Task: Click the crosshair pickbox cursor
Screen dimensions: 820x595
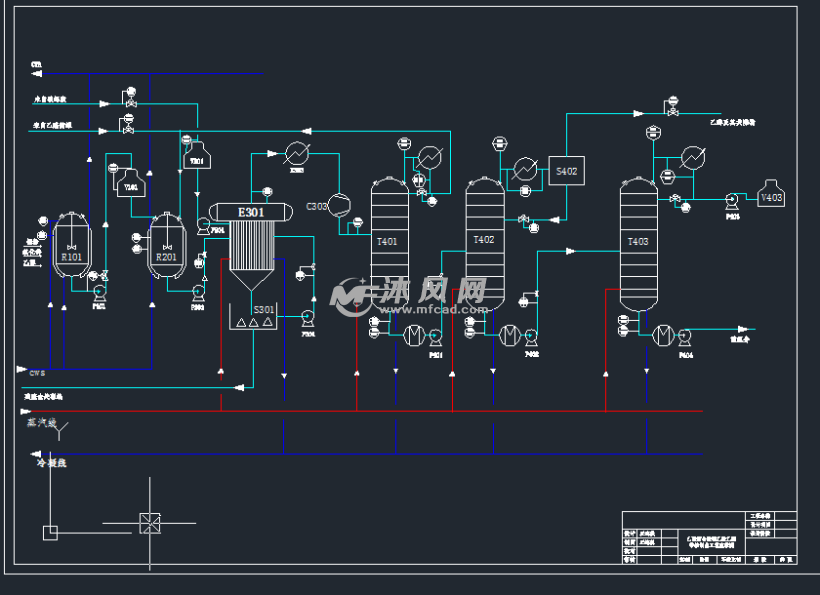Action: tap(150, 523)
